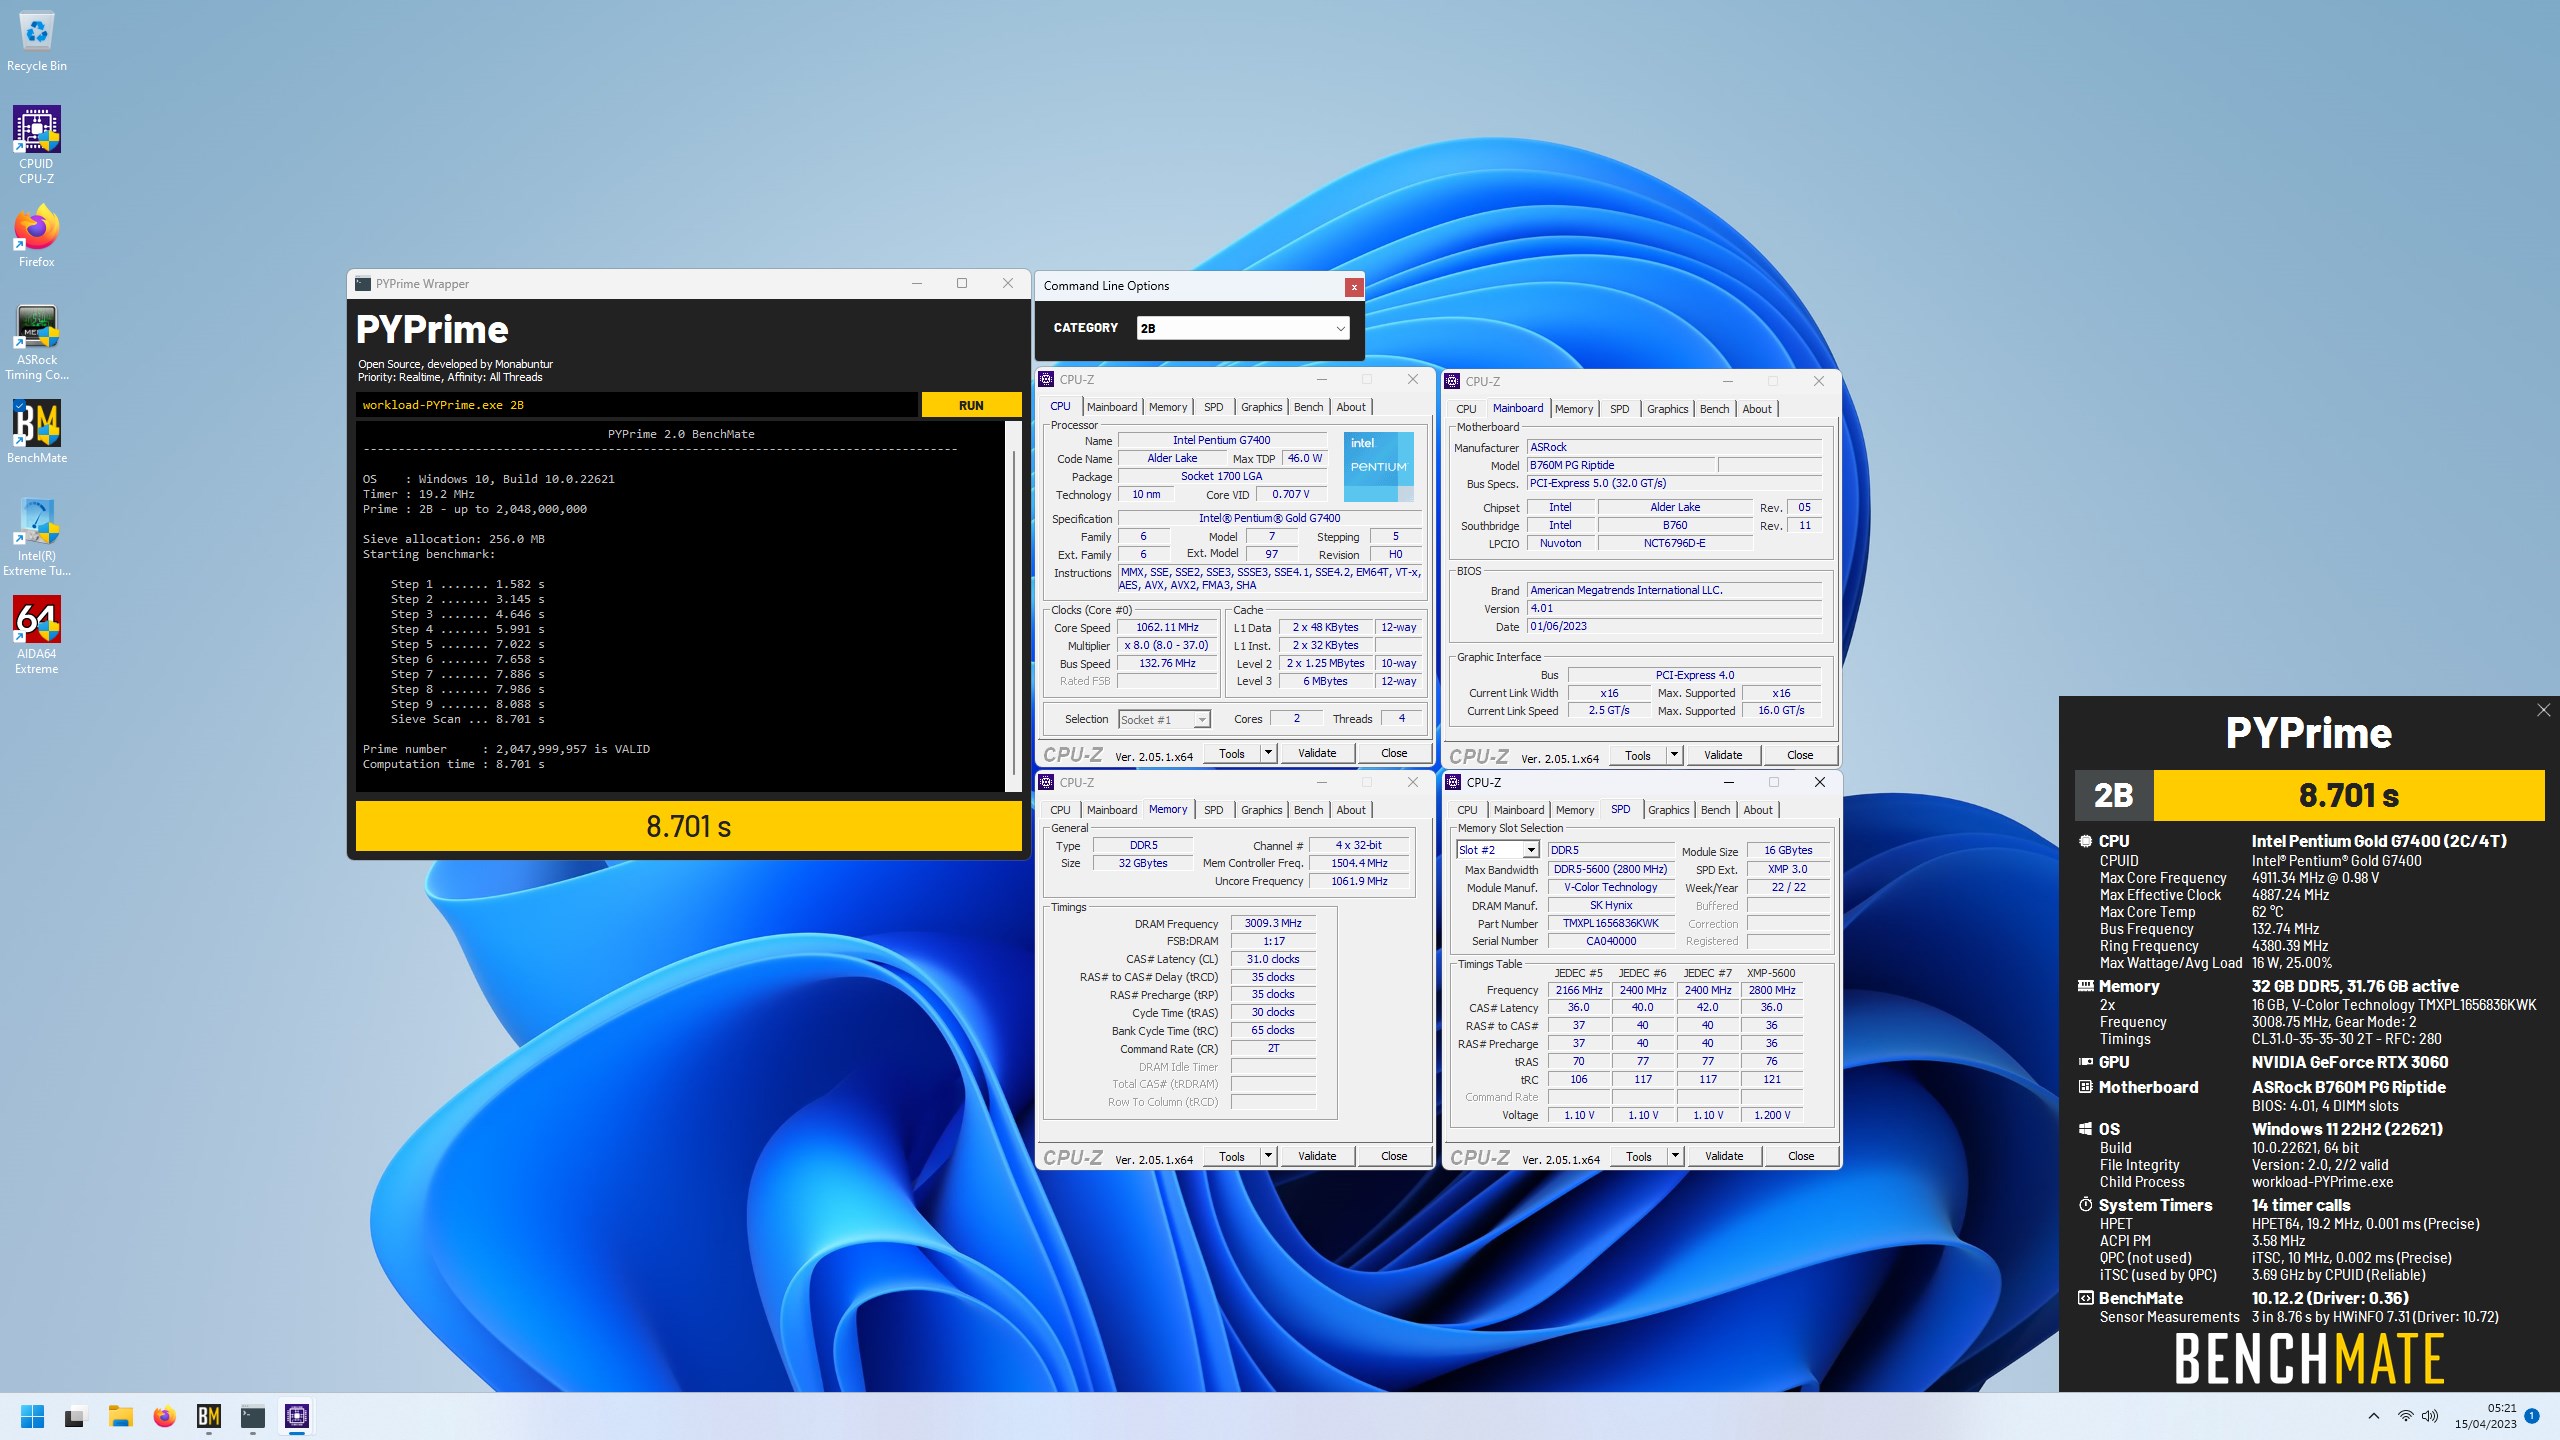Open the Recycle Bin desktop icon
This screenshot has width=2560, height=1440.
pos(36,42)
